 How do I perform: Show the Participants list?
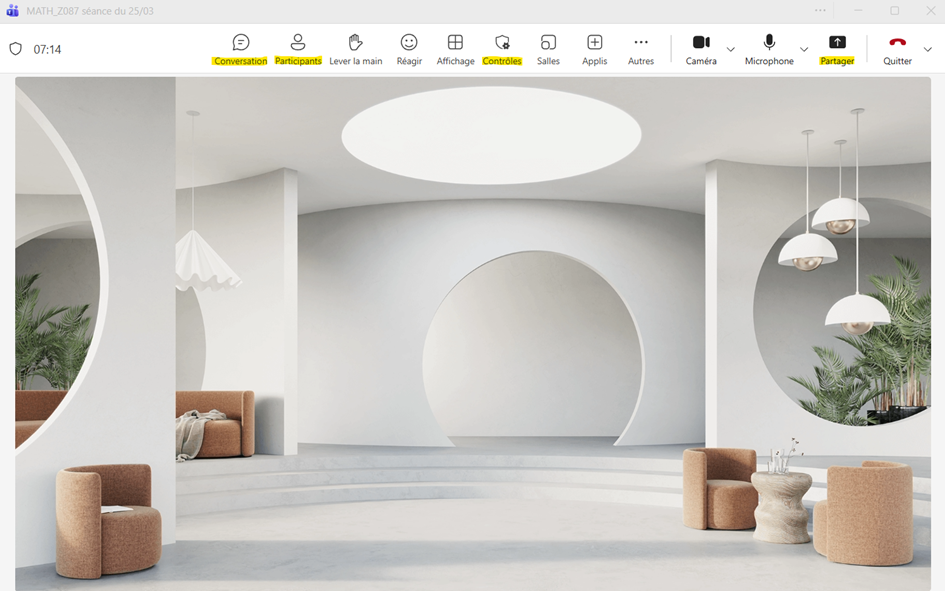click(x=298, y=49)
